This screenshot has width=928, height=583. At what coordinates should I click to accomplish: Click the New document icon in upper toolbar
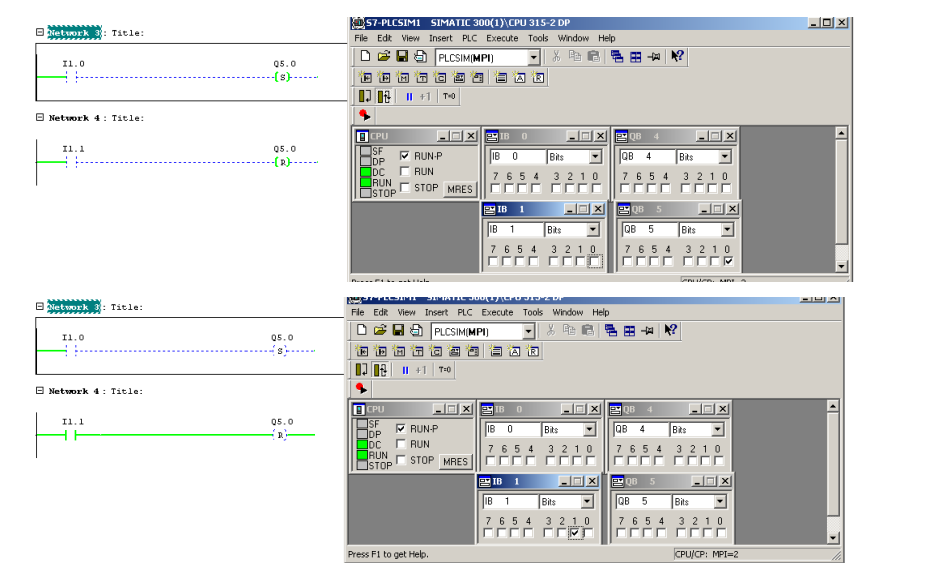tap(365, 57)
